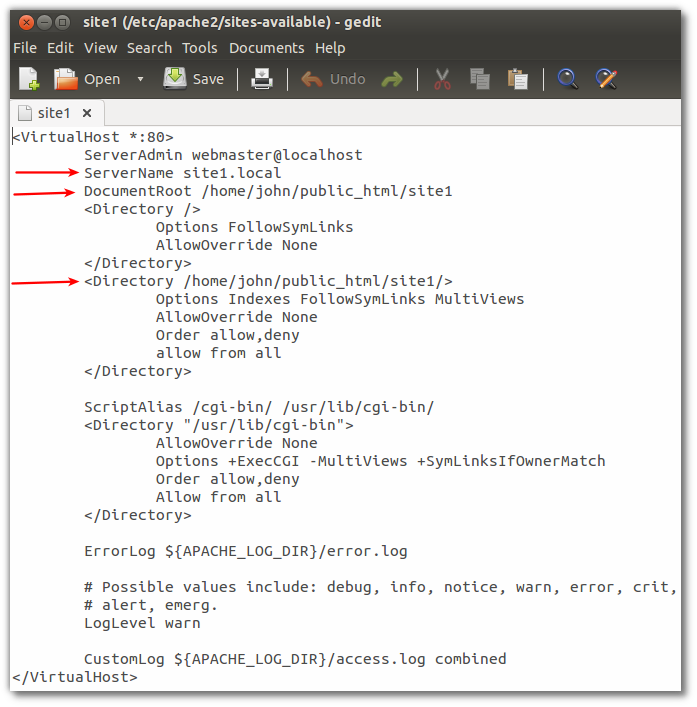Click the Redo arrow icon
The height and width of the screenshot is (707, 697).
point(392,79)
